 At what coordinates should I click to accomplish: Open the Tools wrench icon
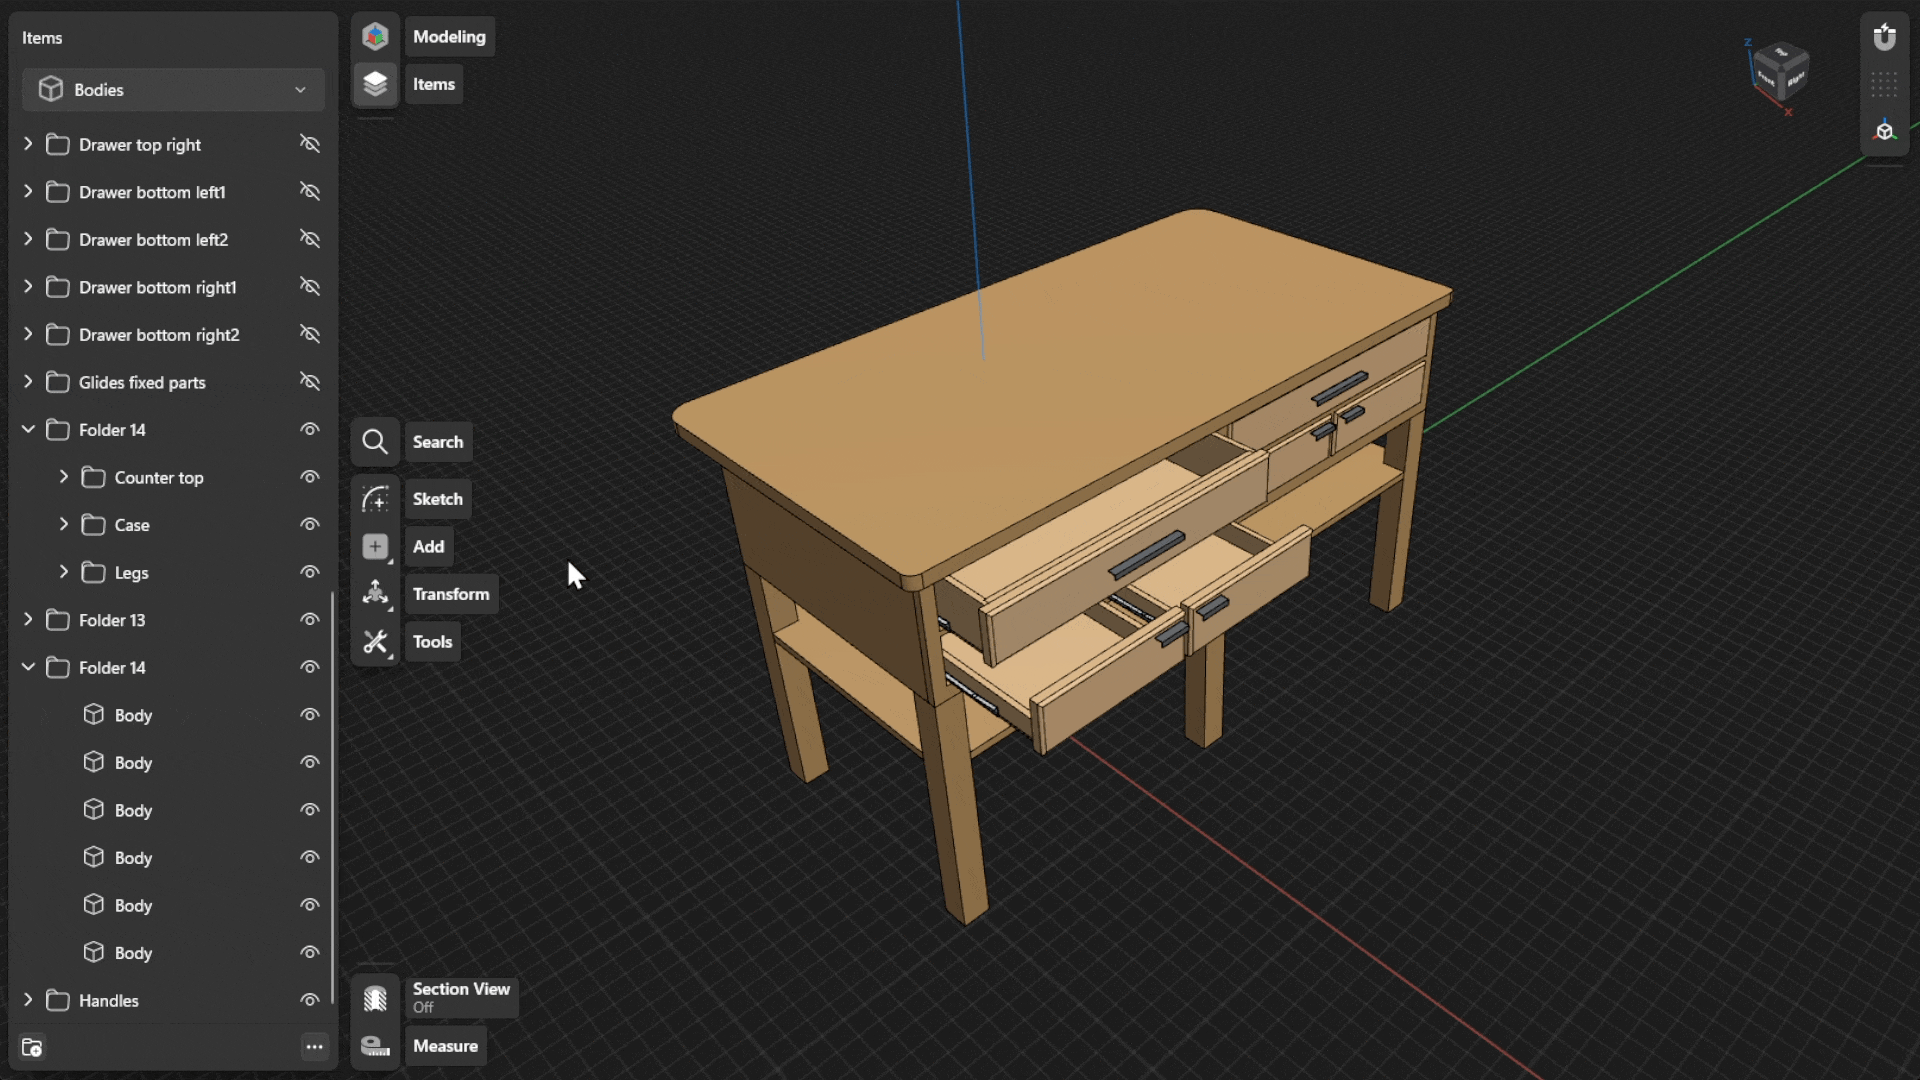coord(375,642)
